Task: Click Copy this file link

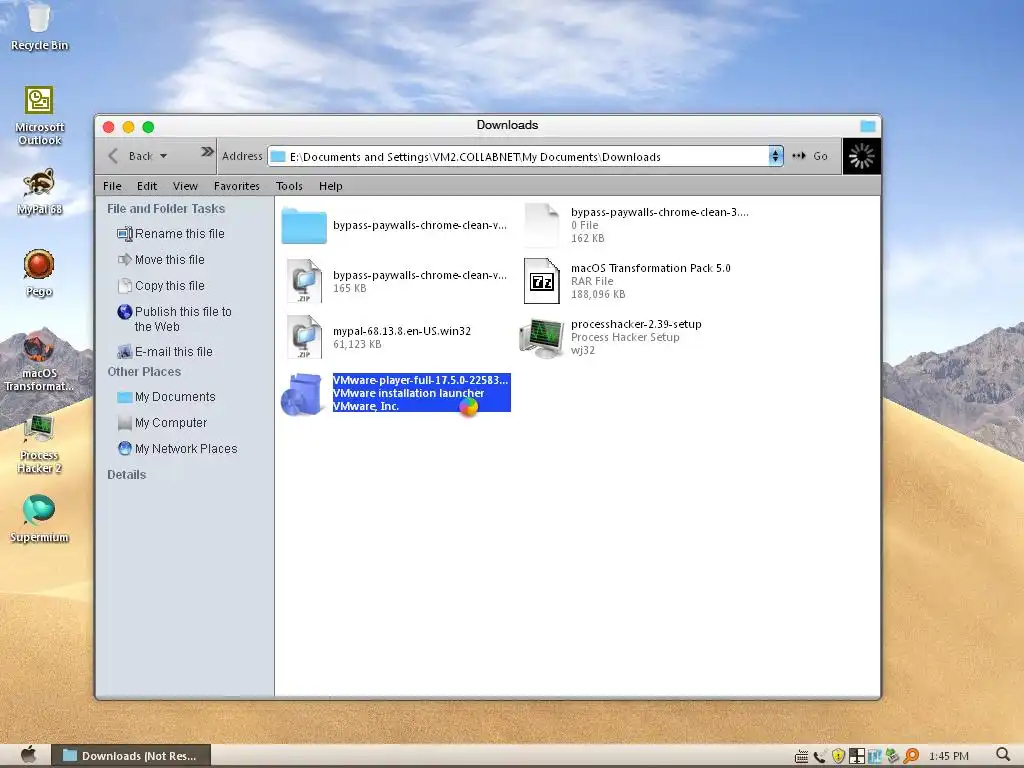Action: 161,286
